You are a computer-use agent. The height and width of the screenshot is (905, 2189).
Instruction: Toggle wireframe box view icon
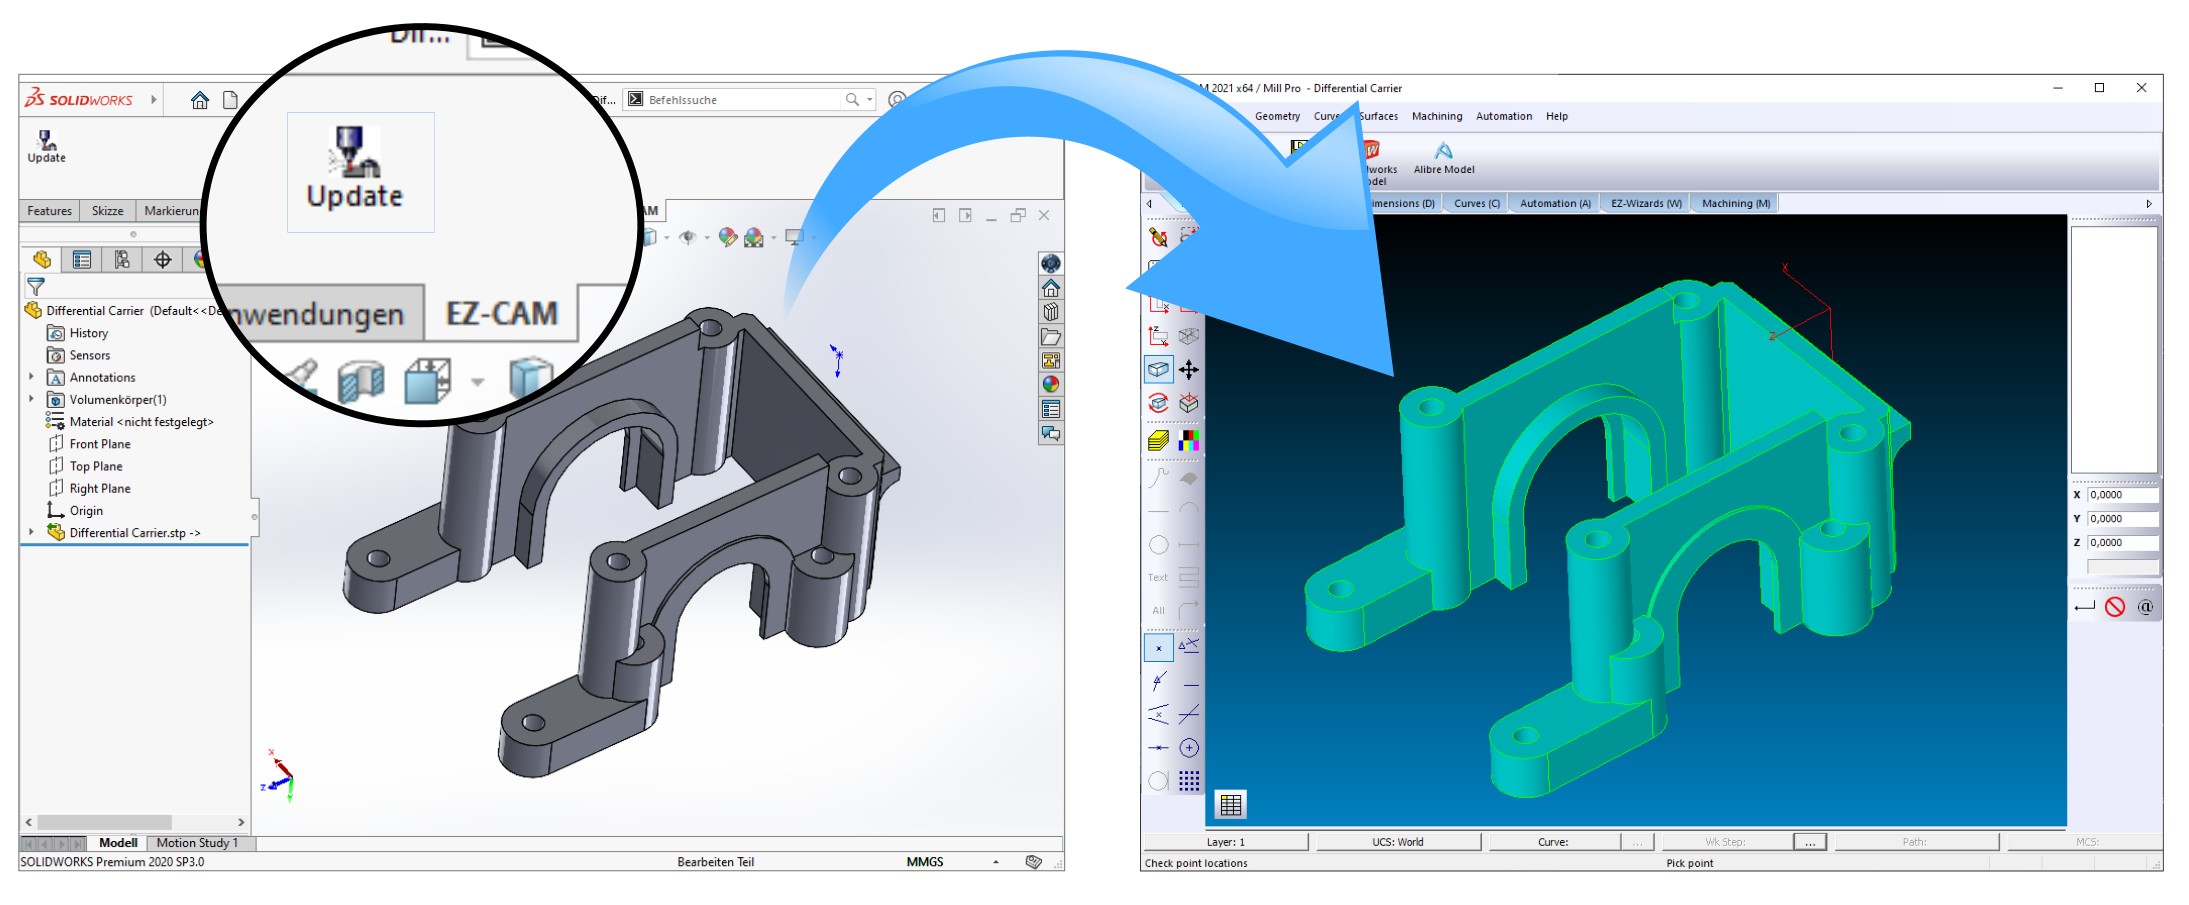point(1189,337)
